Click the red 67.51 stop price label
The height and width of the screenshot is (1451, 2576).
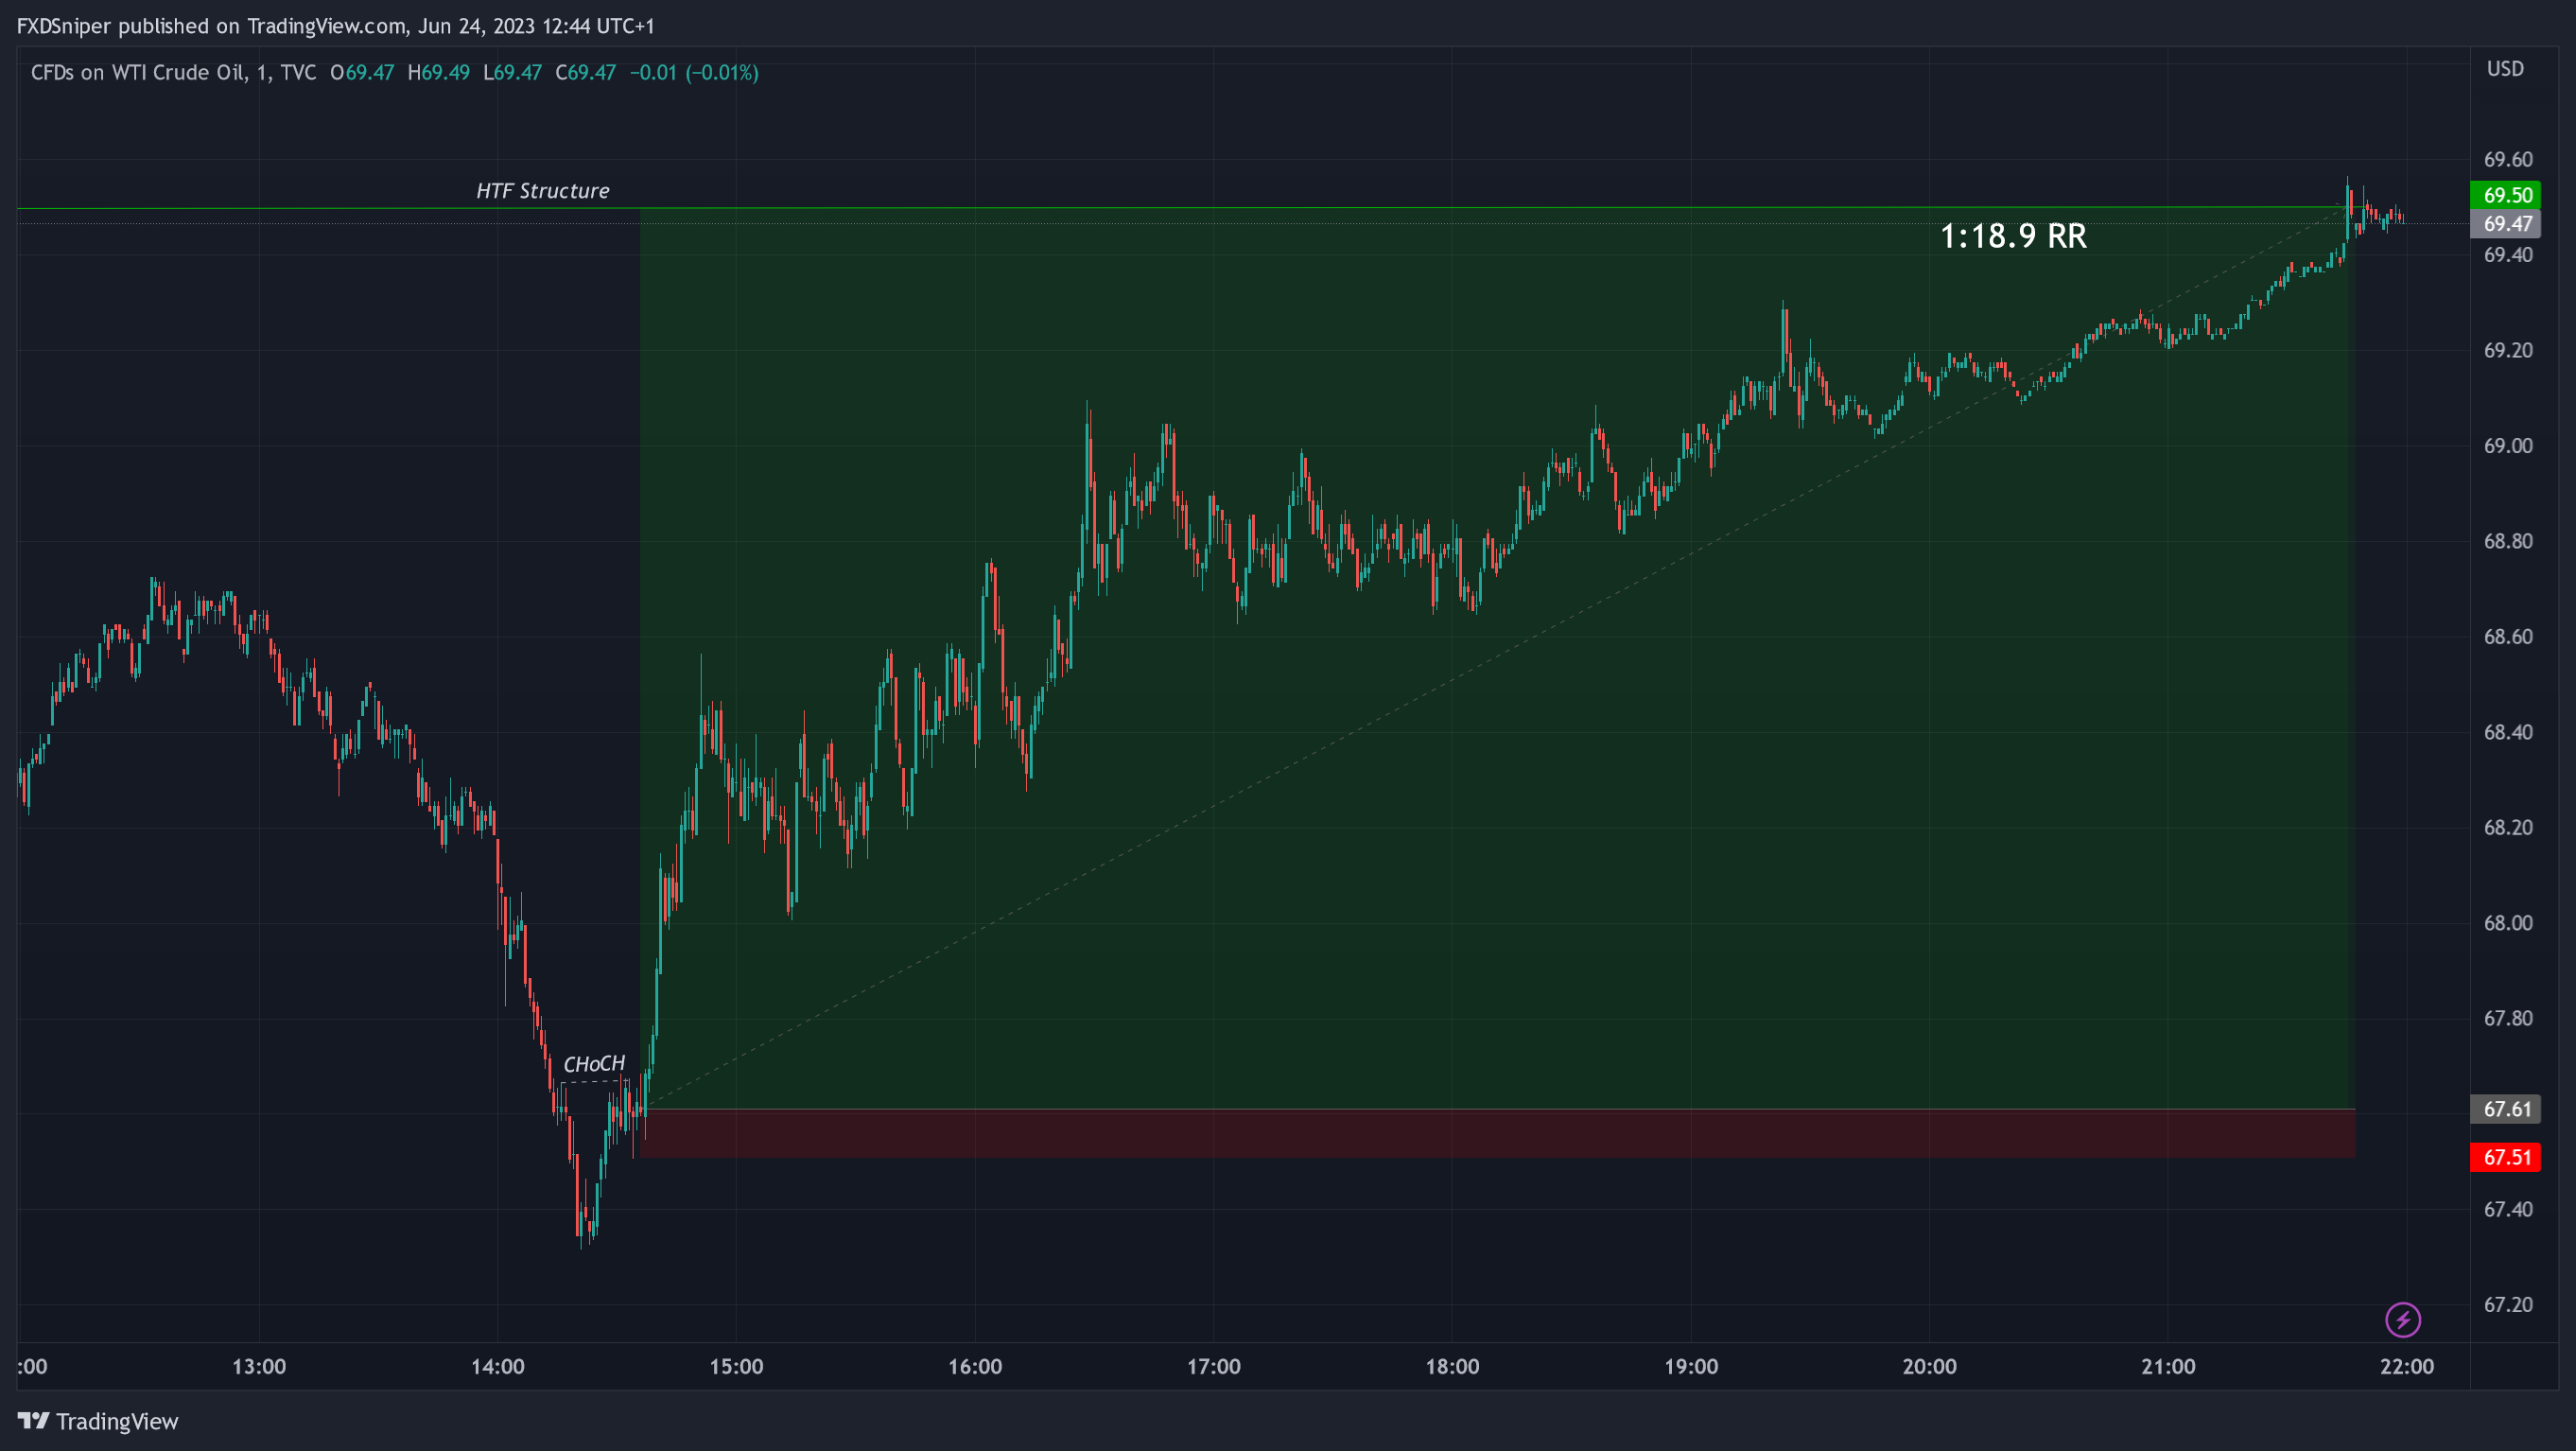coord(2506,1157)
